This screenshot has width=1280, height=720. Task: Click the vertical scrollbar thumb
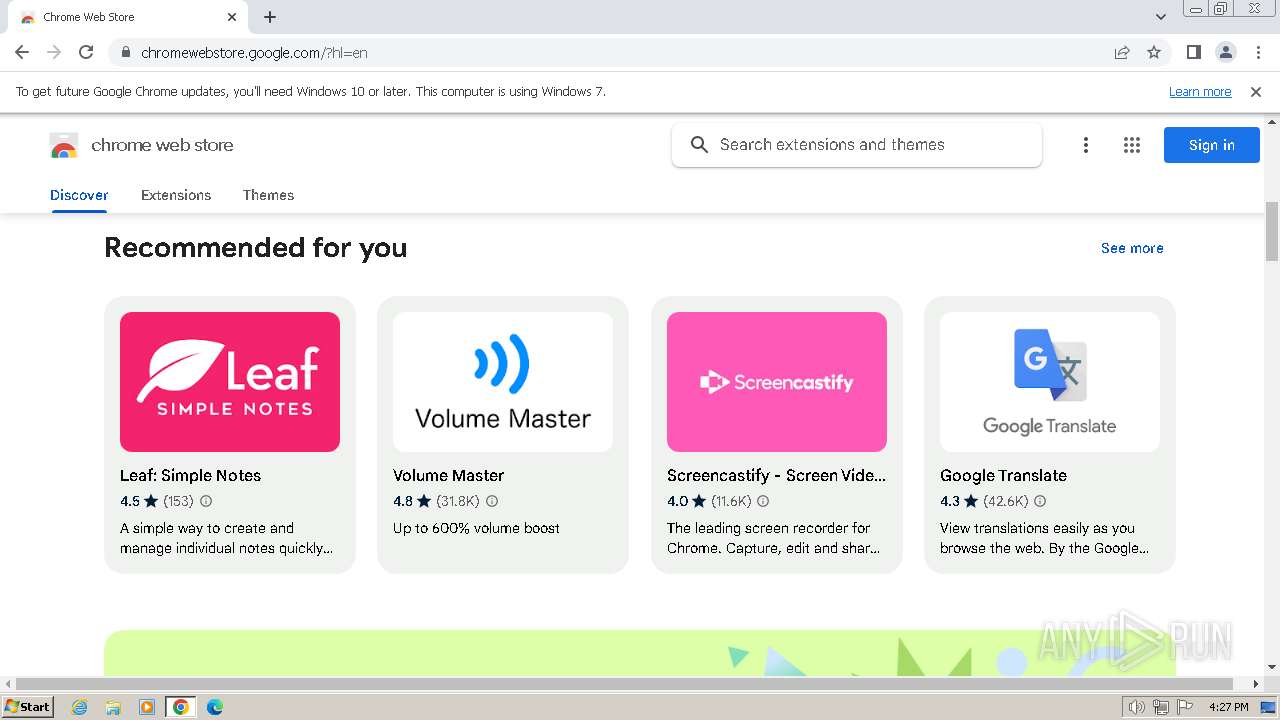coord(1272,230)
